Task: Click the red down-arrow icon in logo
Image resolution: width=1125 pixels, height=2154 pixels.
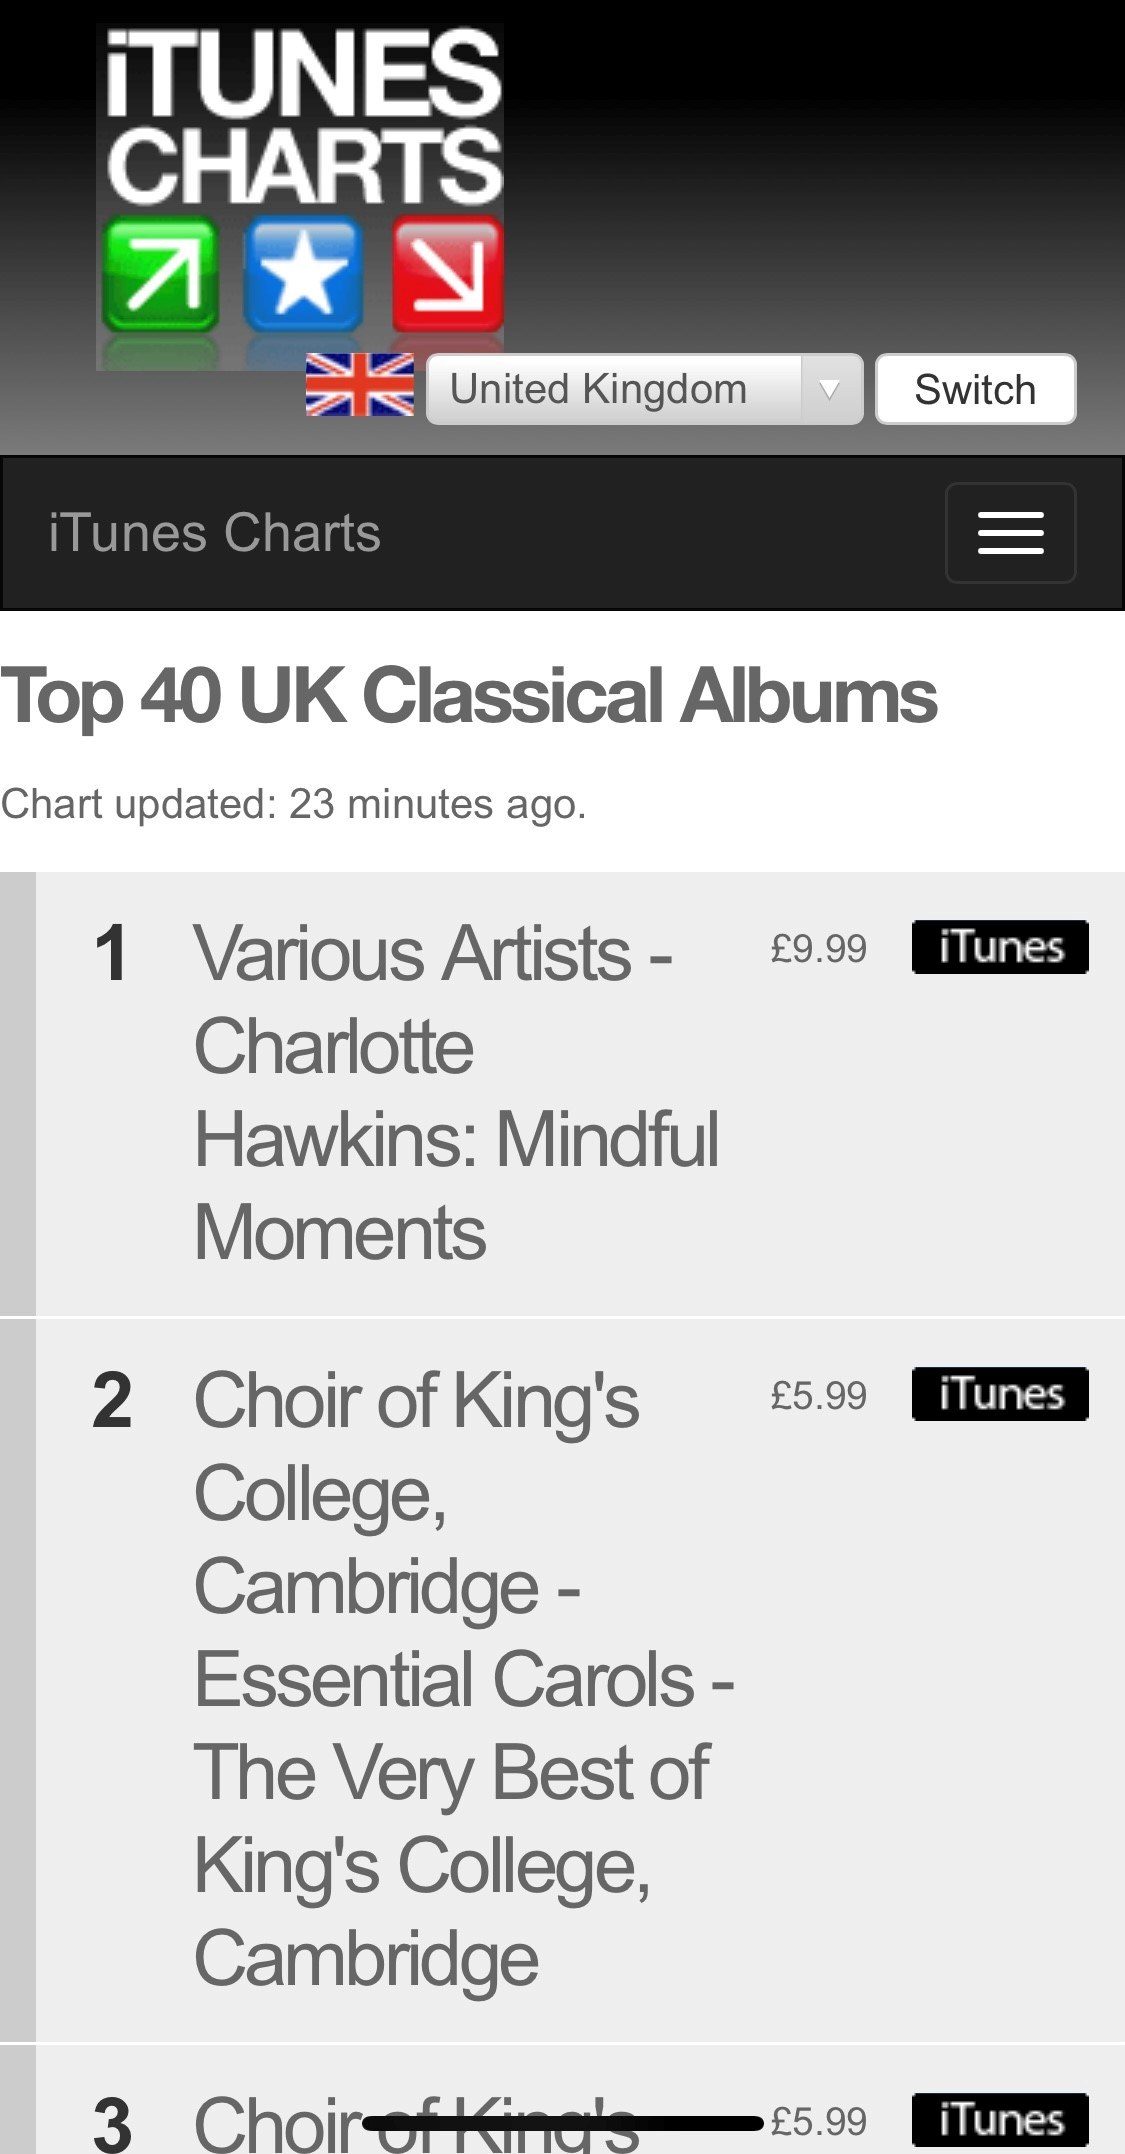Action: pyautogui.click(x=448, y=274)
